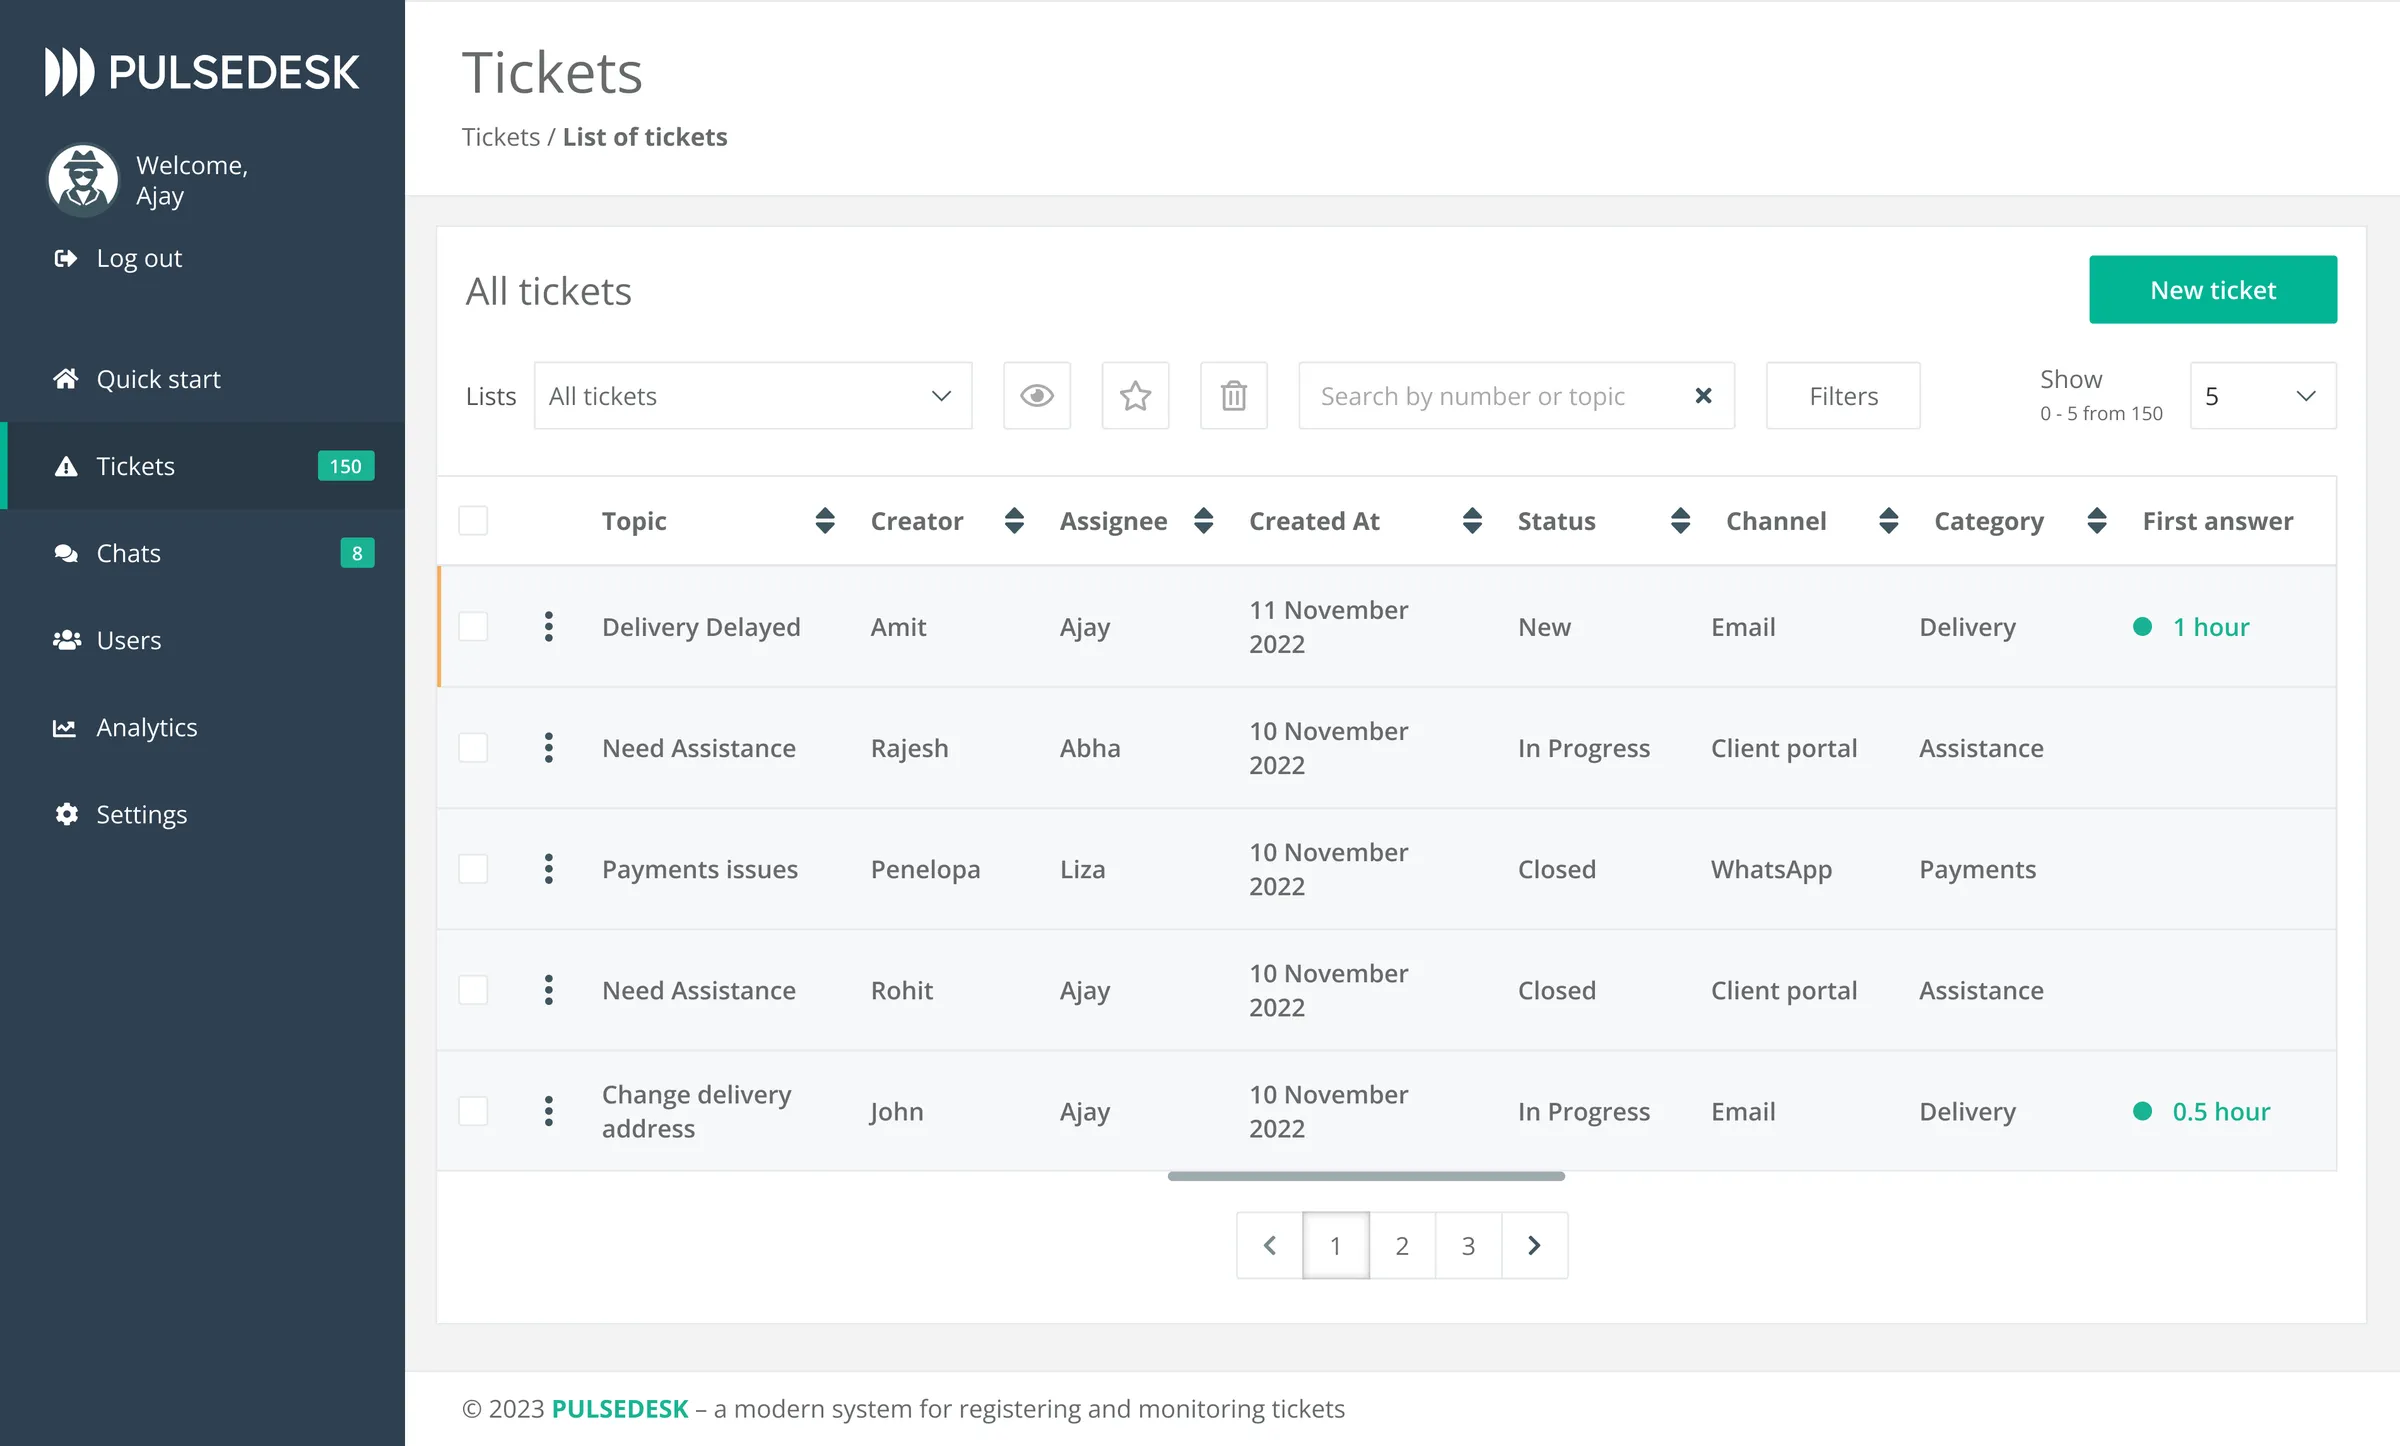
Task: Clear the search field using the X icon
Action: click(x=1702, y=395)
